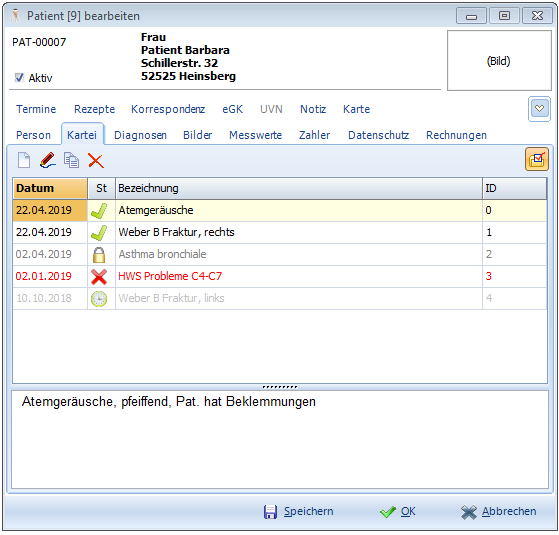Open the Messwerte tab
This screenshot has height=535, width=559.
[255, 135]
